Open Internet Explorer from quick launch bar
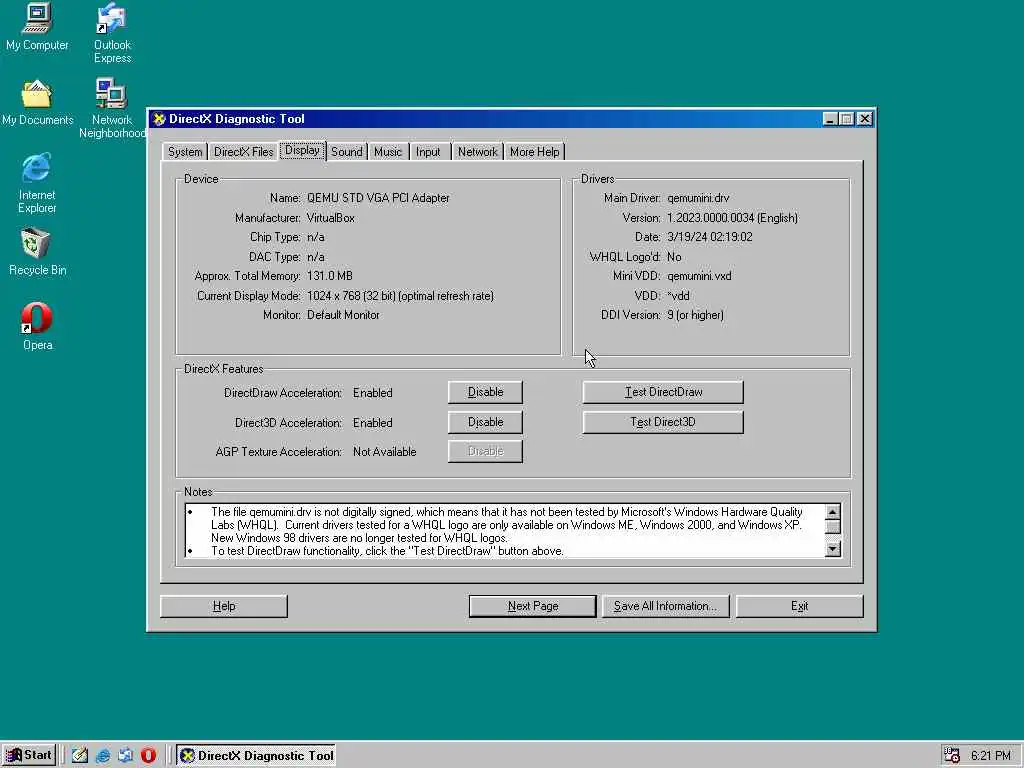Image resolution: width=1024 pixels, height=768 pixels. (103, 755)
